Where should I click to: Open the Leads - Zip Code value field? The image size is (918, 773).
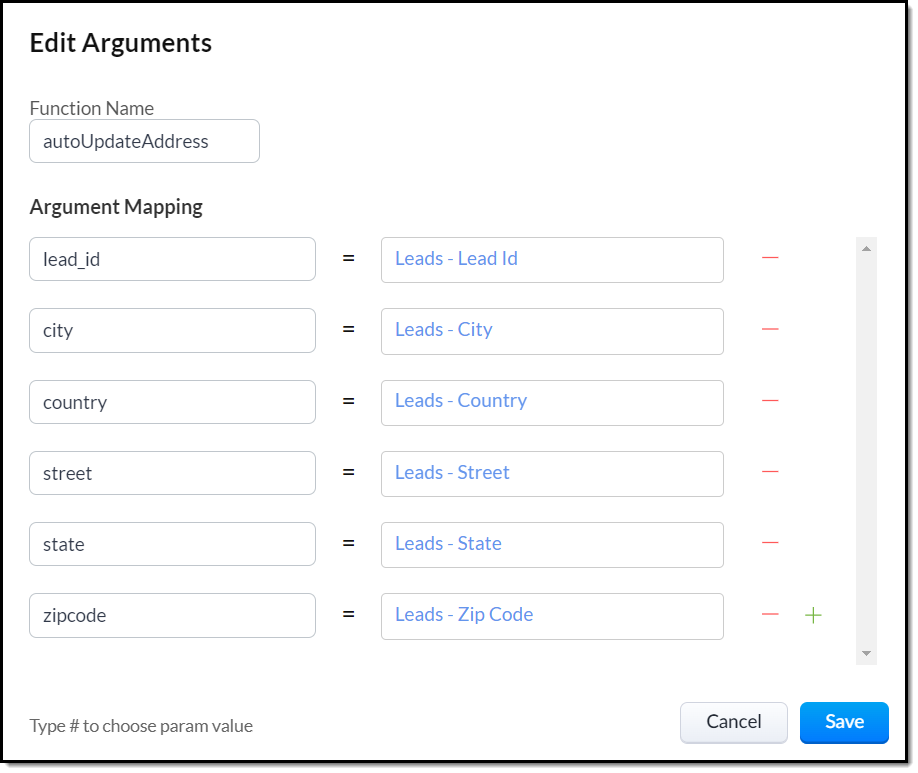552,615
